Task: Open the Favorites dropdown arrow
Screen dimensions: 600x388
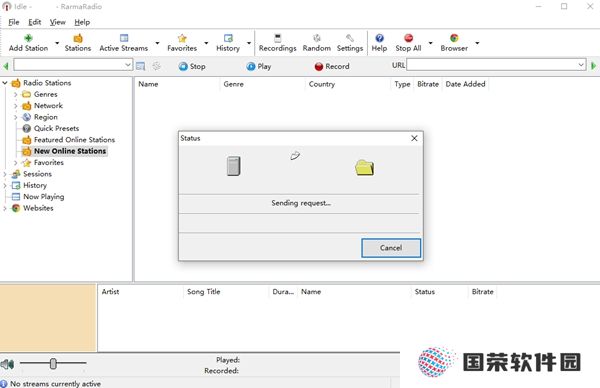Action: (206, 42)
